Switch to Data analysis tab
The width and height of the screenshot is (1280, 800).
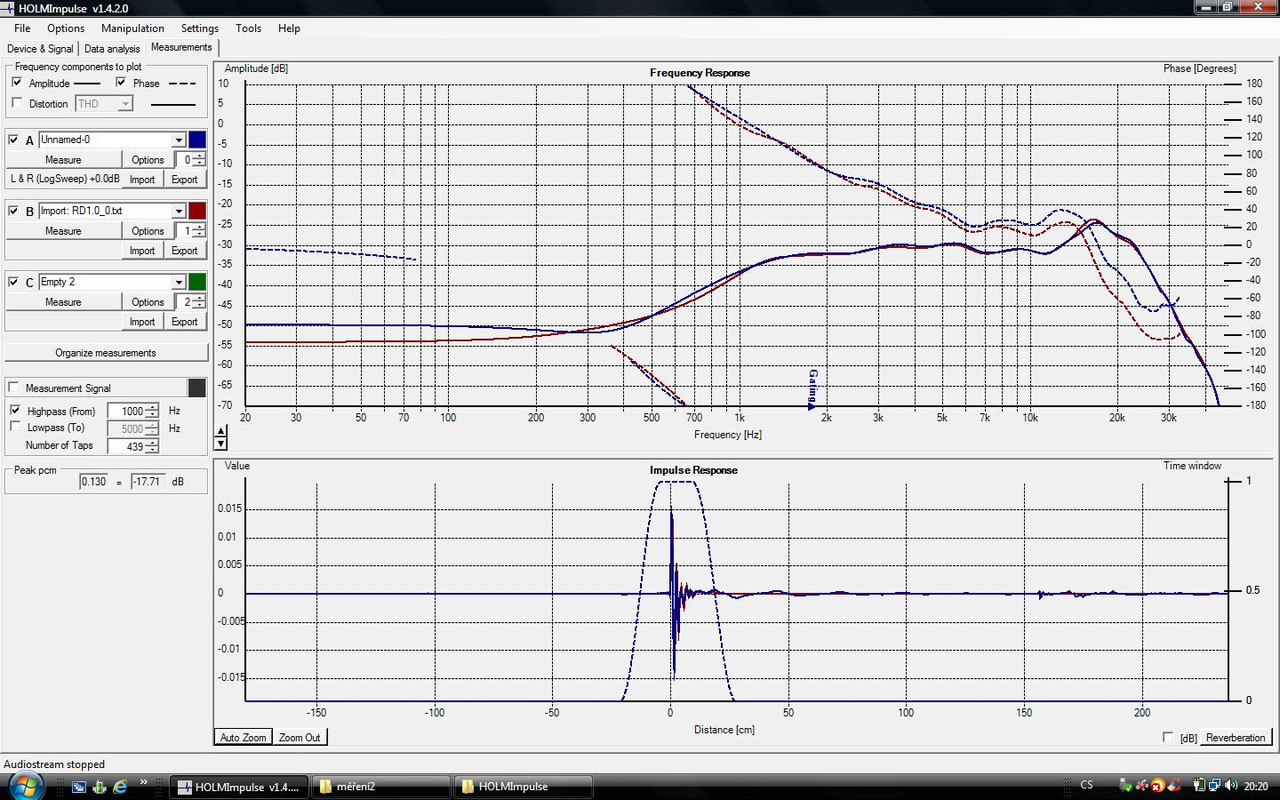pos(112,48)
